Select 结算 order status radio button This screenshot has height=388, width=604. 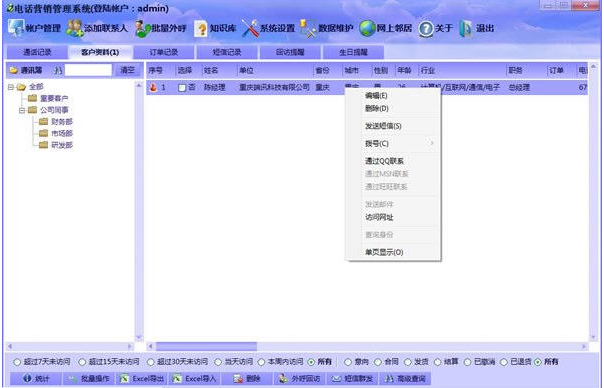438,362
